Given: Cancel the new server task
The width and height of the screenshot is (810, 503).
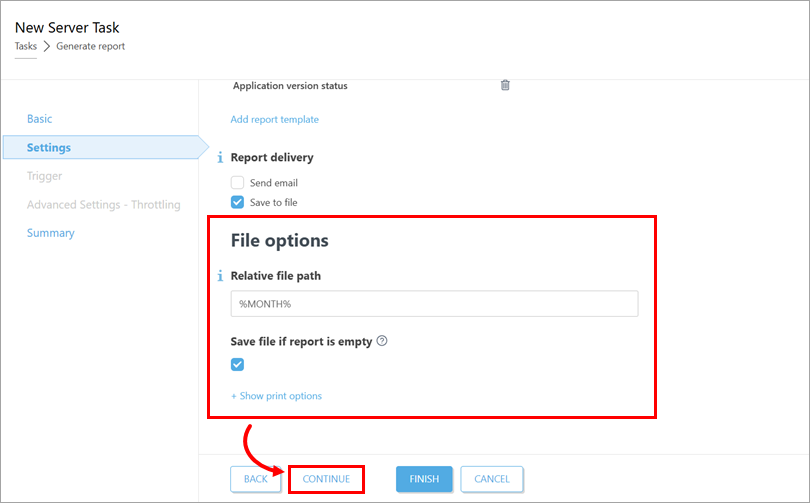Looking at the screenshot, I should pos(492,479).
